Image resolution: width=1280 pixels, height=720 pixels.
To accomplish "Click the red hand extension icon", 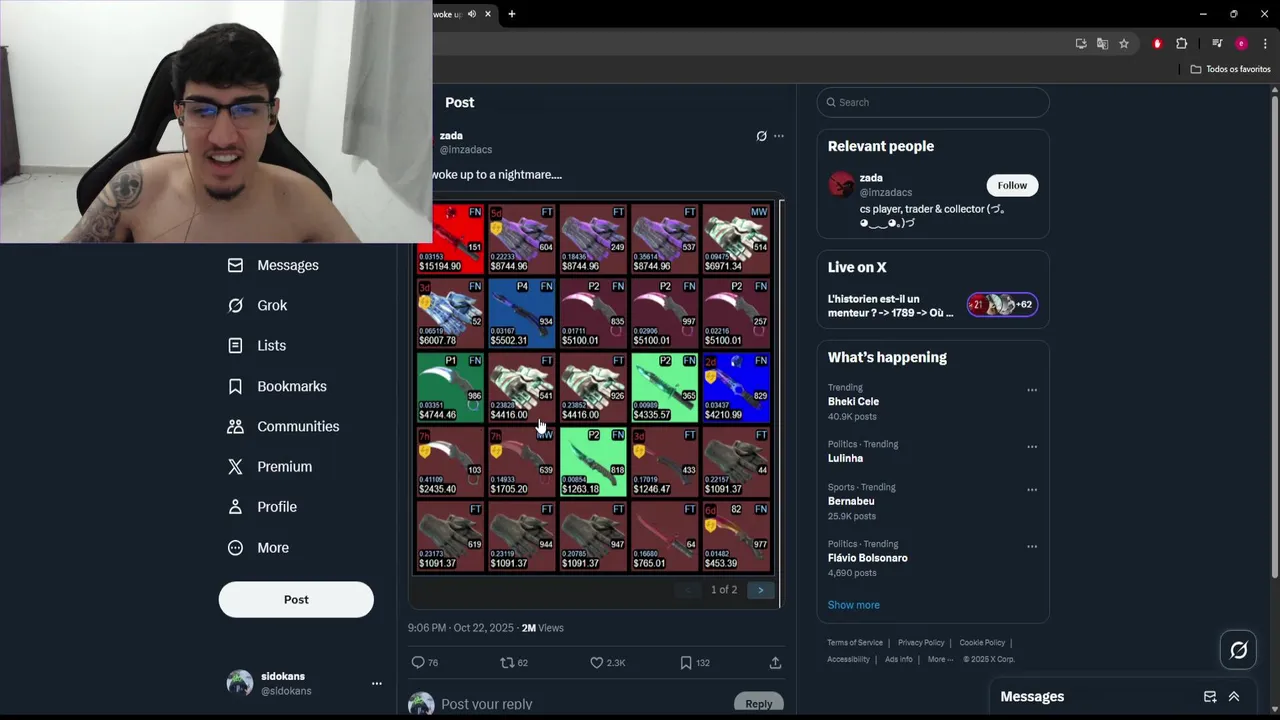I will pos(1157,44).
